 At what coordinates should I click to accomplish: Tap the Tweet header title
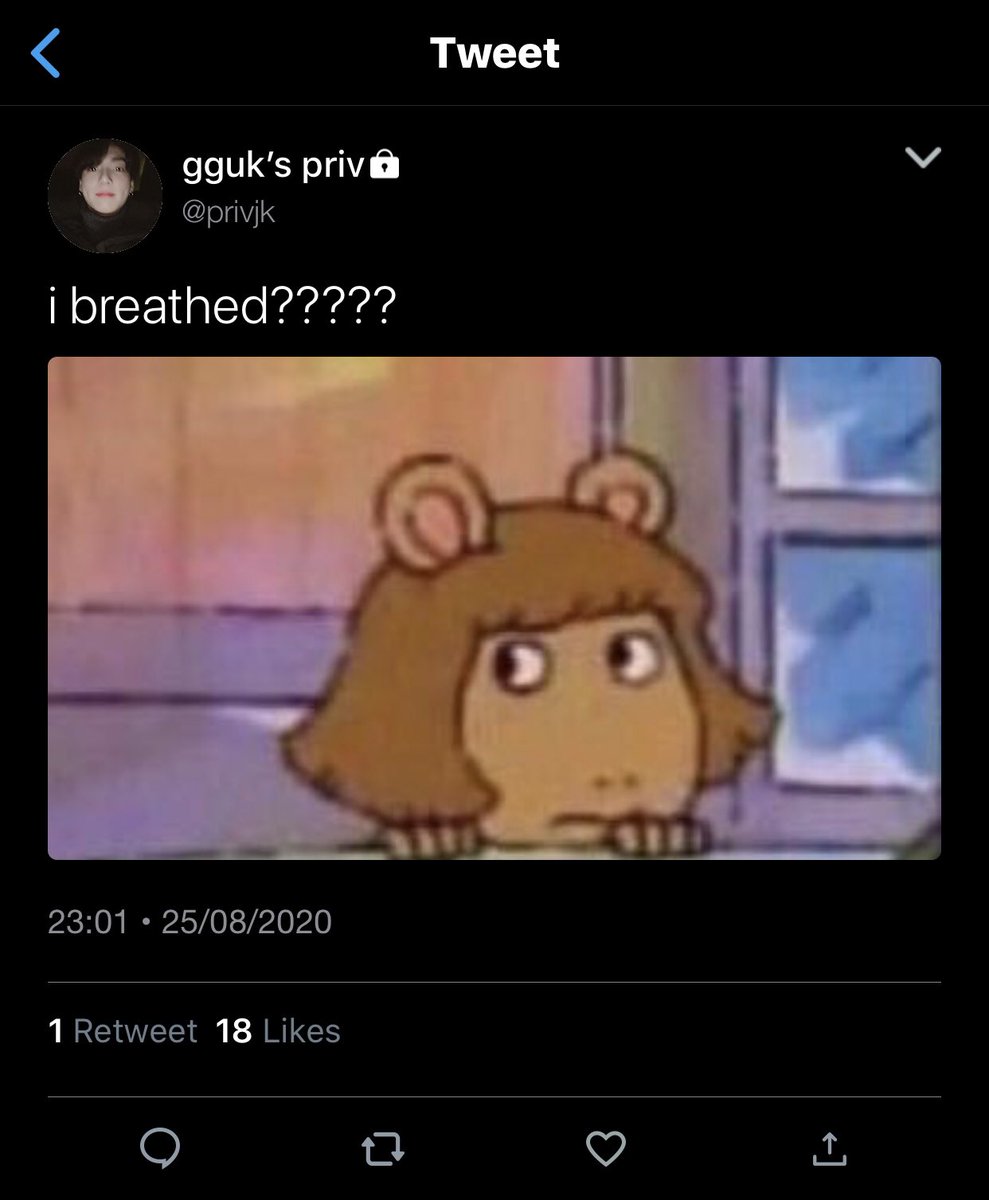tap(495, 53)
